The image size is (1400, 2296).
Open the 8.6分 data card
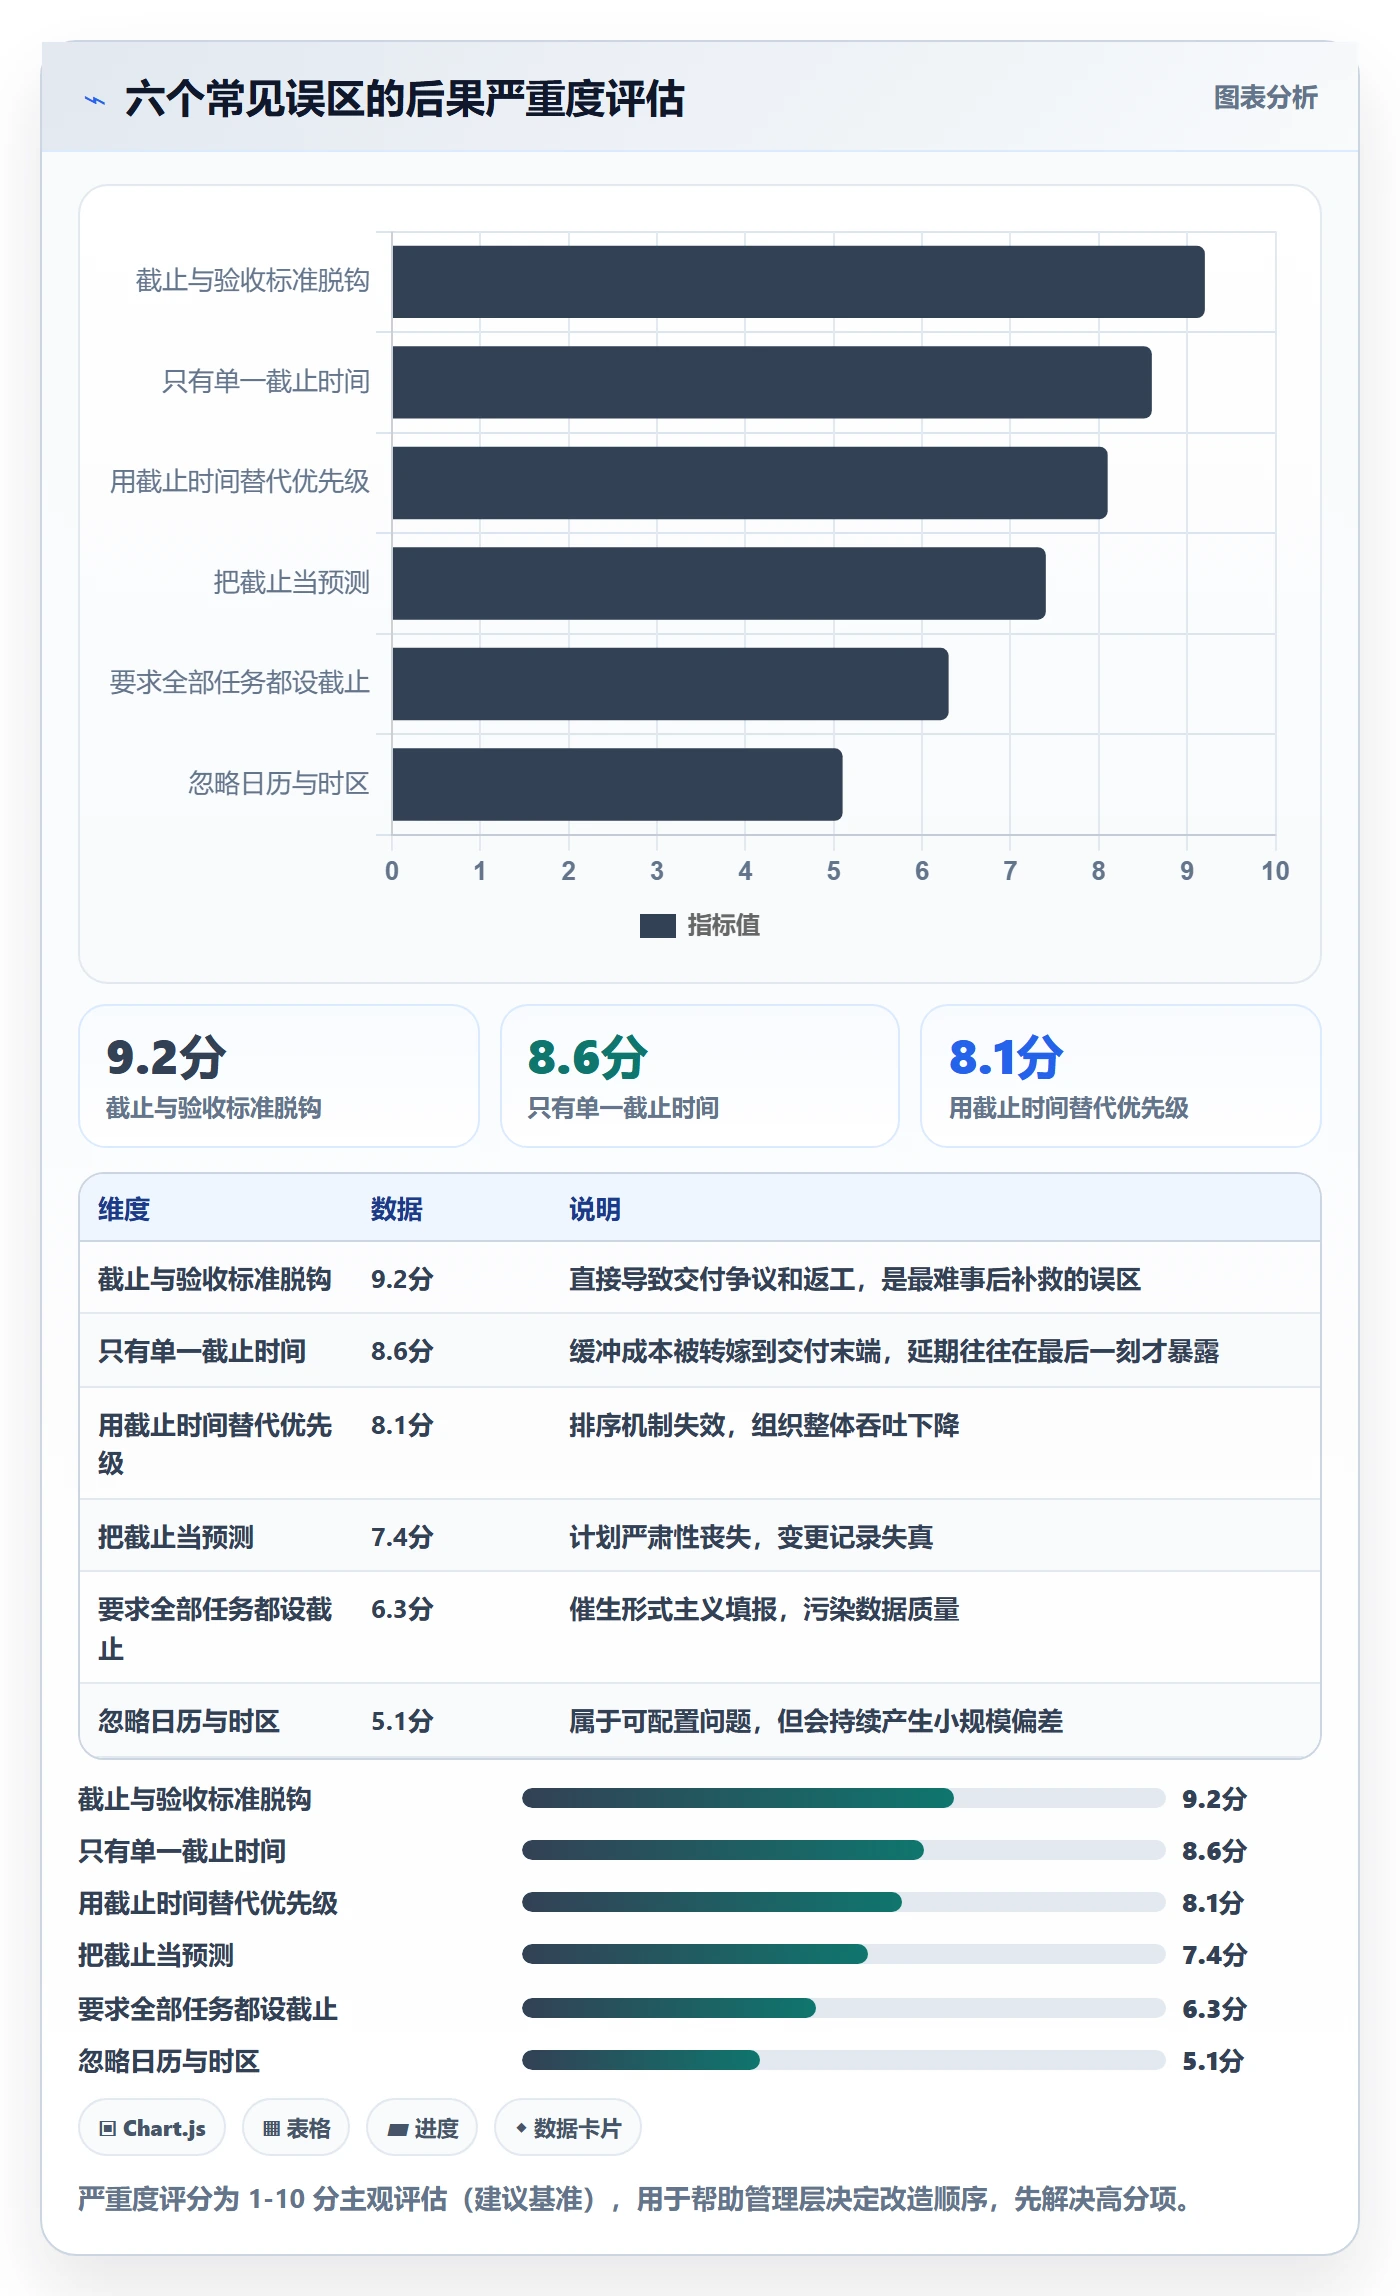coord(700,1076)
